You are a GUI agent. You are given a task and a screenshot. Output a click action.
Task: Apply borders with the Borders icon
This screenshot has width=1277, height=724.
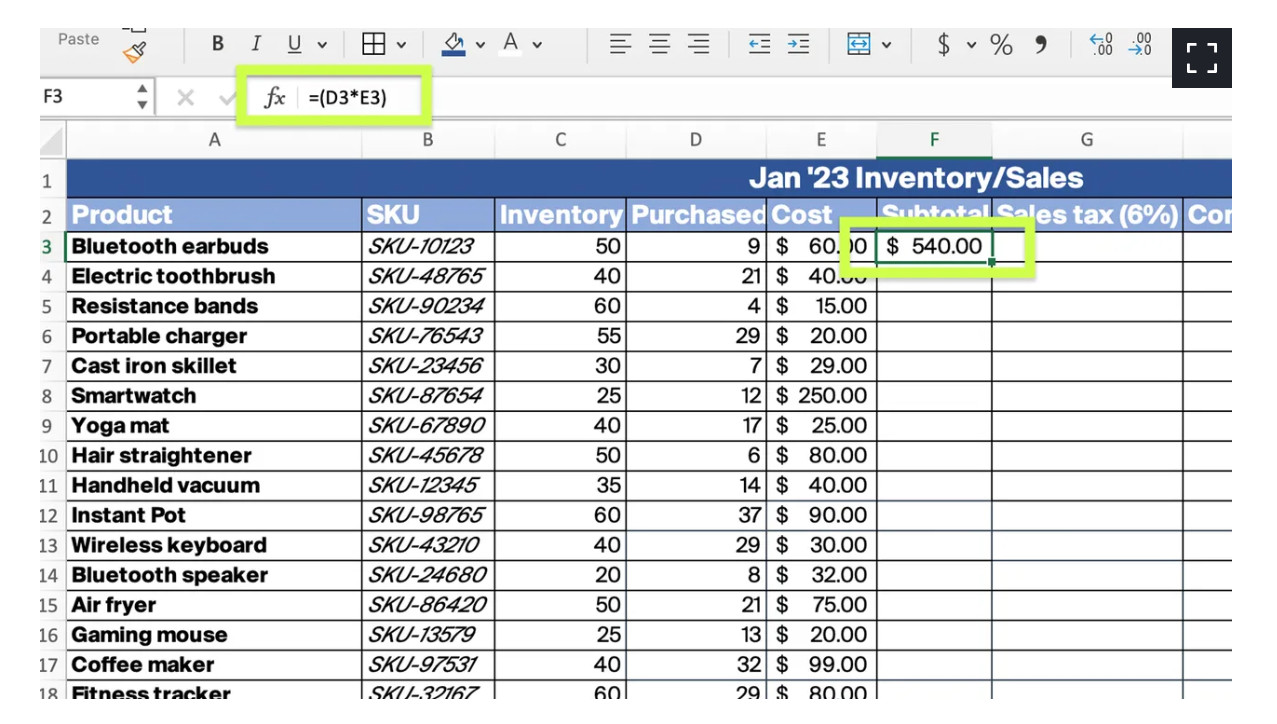click(374, 44)
